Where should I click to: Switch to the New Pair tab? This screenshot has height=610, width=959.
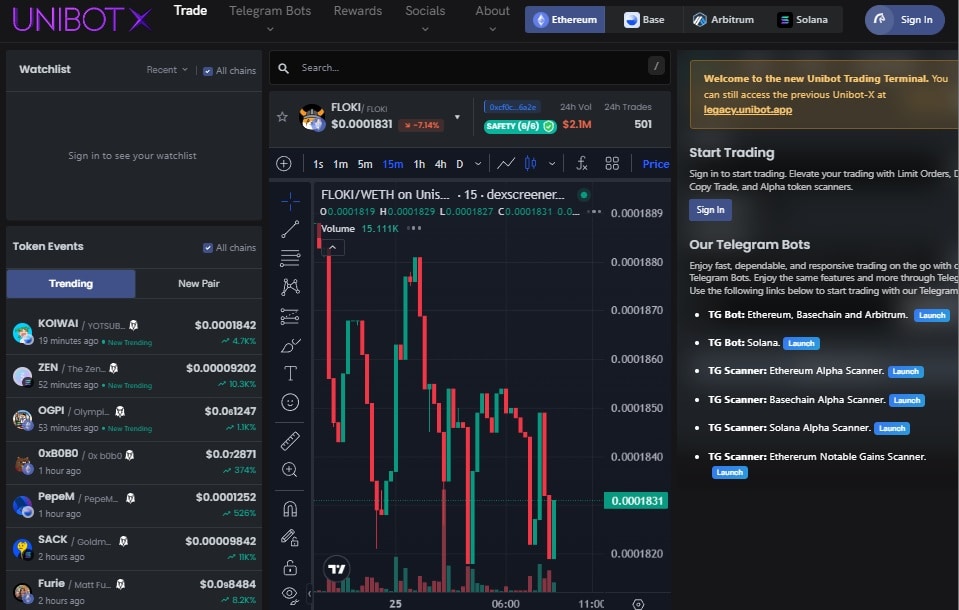point(199,283)
